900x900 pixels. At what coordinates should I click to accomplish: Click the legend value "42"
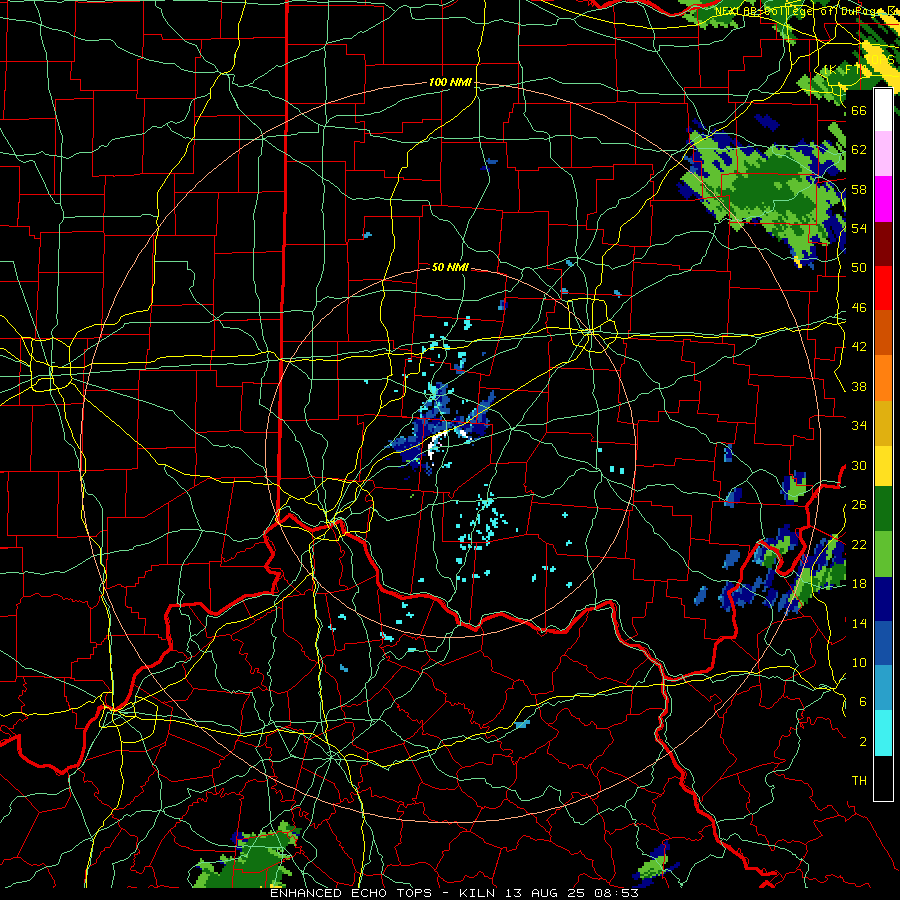(859, 347)
